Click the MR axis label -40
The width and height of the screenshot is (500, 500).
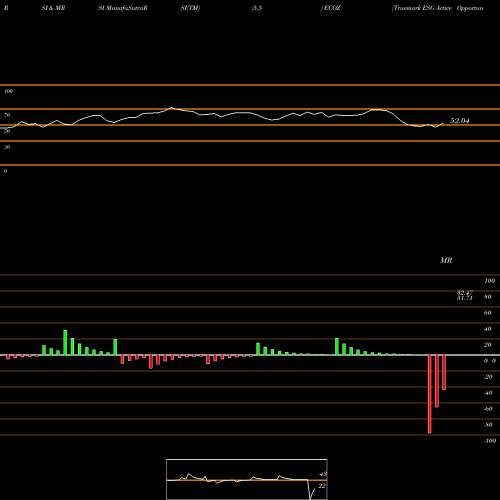pos(488,393)
